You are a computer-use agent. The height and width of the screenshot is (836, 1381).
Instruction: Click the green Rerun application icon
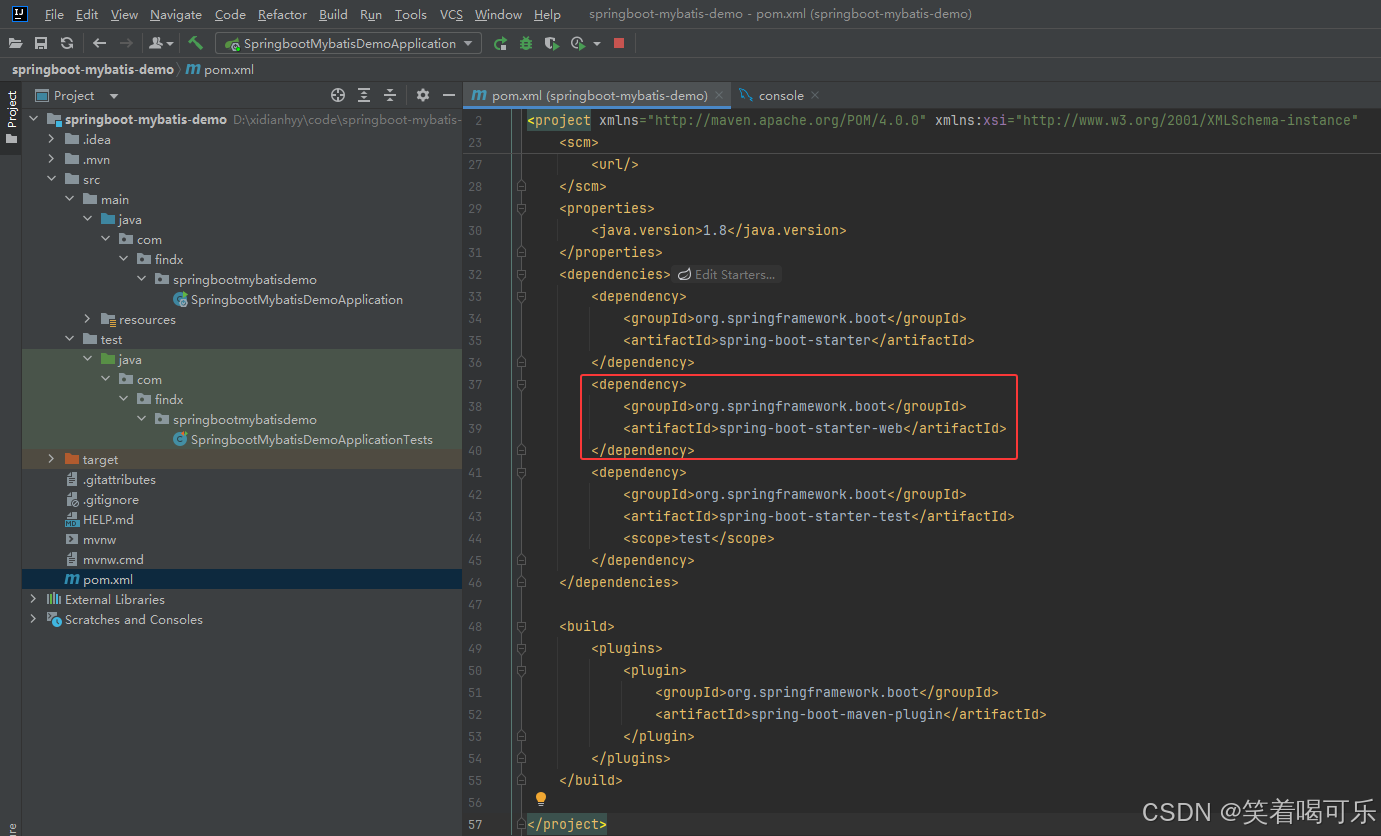pyautogui.click(x=500, y=43)
